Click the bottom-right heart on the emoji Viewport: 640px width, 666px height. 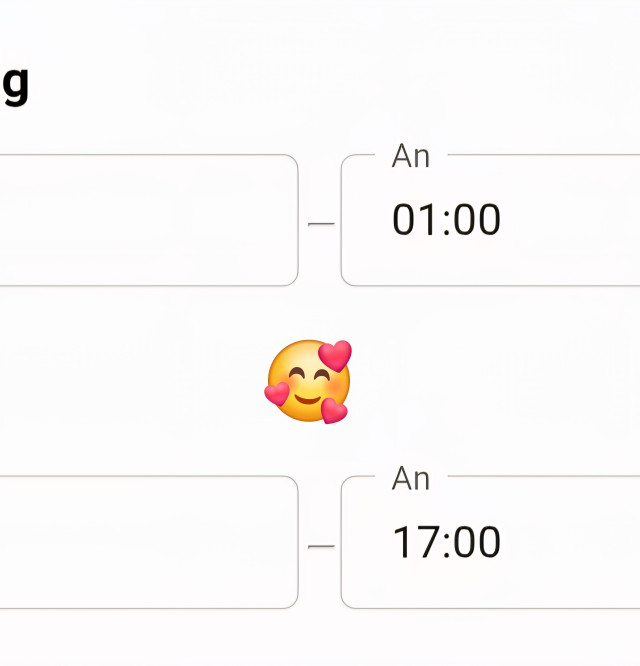coord(334,410)
